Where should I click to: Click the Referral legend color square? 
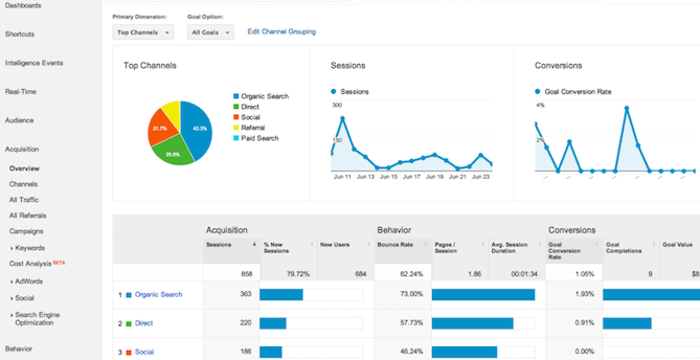pos(236,128)
